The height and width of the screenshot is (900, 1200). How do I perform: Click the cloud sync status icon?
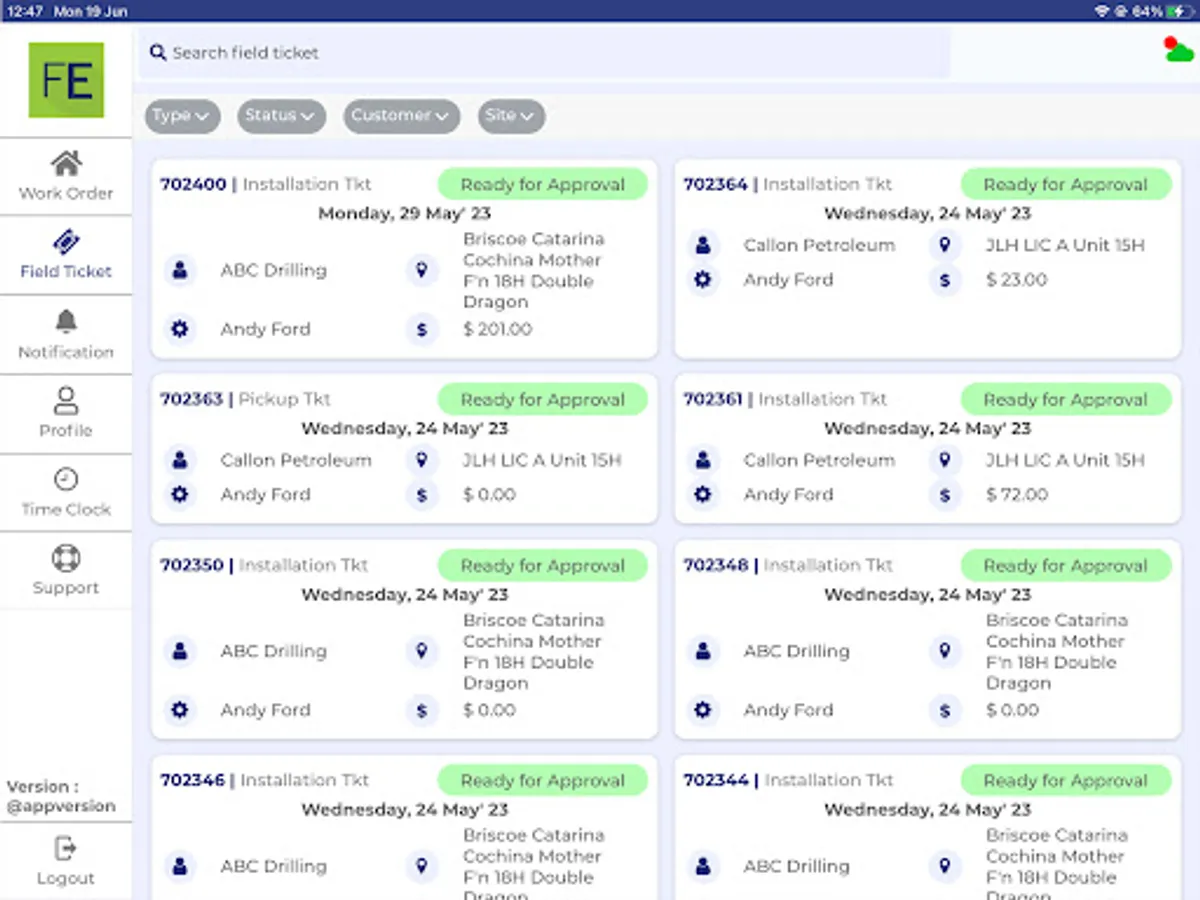click(1179, 49)
